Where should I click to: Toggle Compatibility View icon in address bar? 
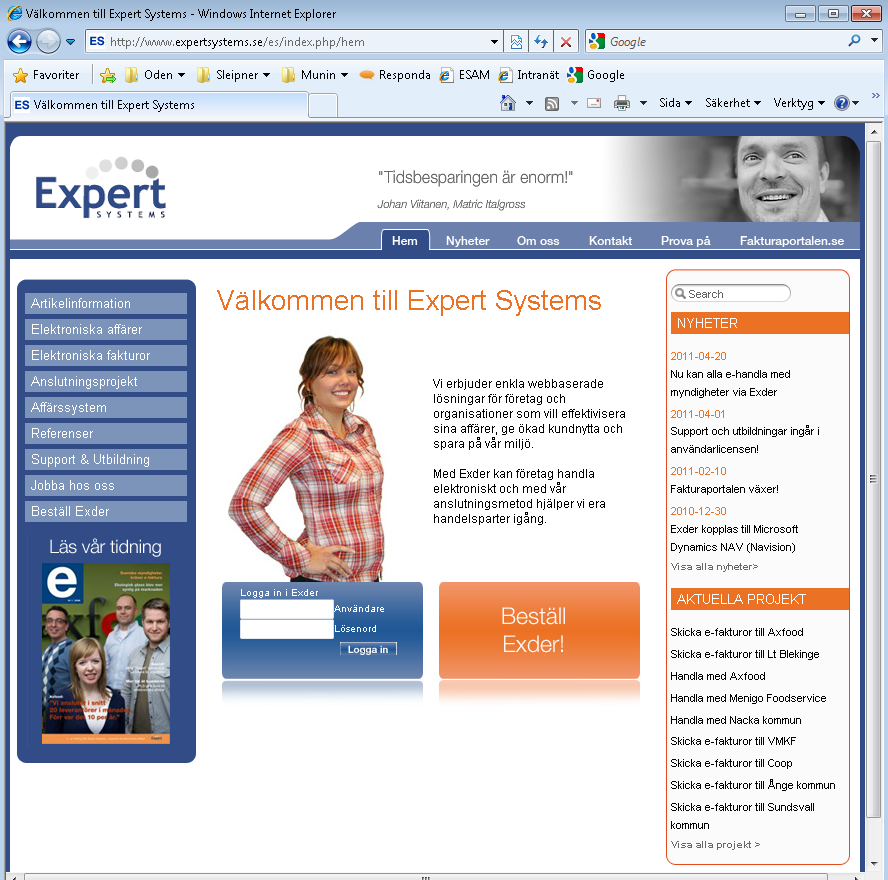[516, 41]
